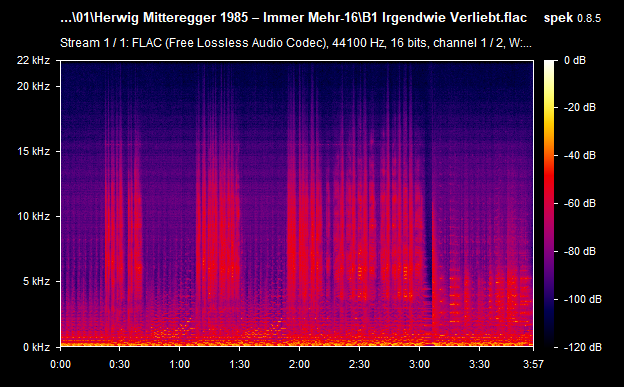
Task: Click the '15 kHz' frequency axis label
Action: coord(33,151)
